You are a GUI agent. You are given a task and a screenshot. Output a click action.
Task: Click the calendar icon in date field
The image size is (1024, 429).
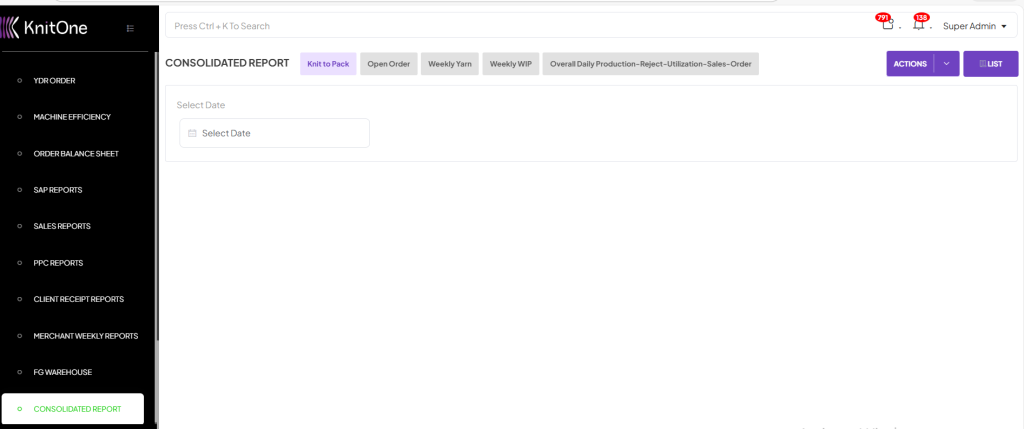(192, 133)
